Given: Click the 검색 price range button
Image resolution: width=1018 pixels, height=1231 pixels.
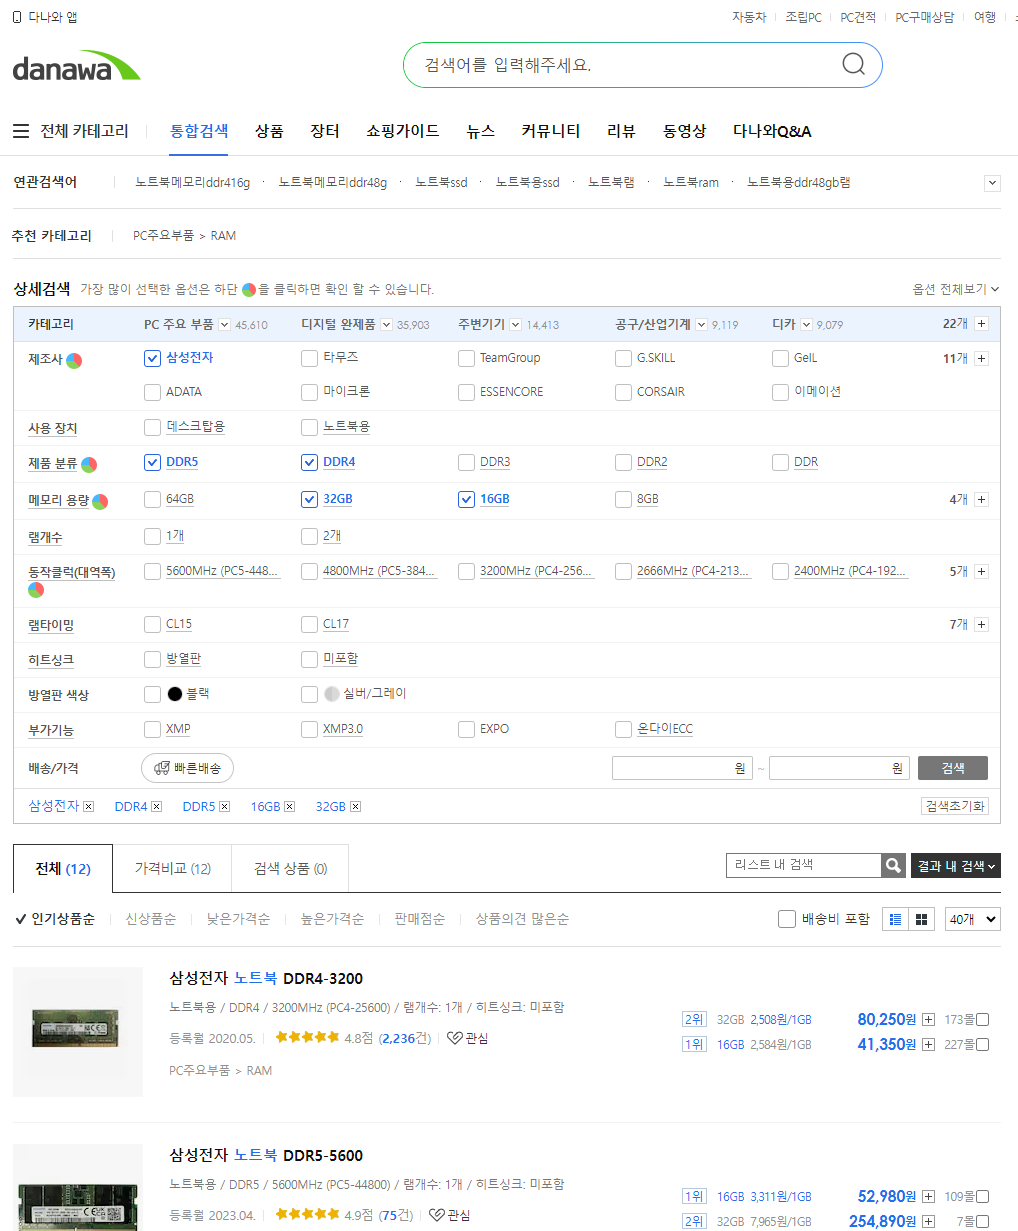Looking at the screenshot, I should point(953,768).
